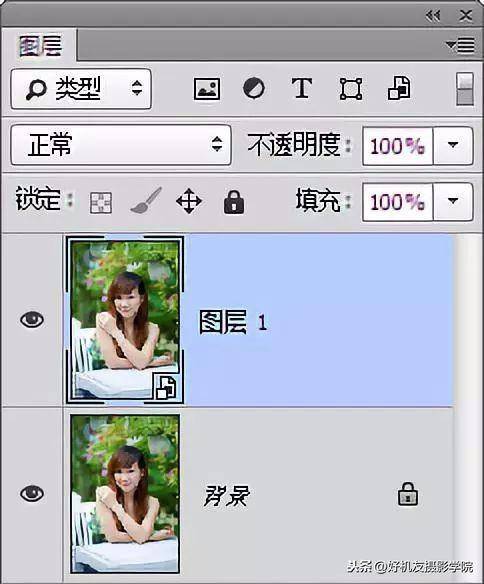Hide the 背景 layer visibility

coord(32,494)
